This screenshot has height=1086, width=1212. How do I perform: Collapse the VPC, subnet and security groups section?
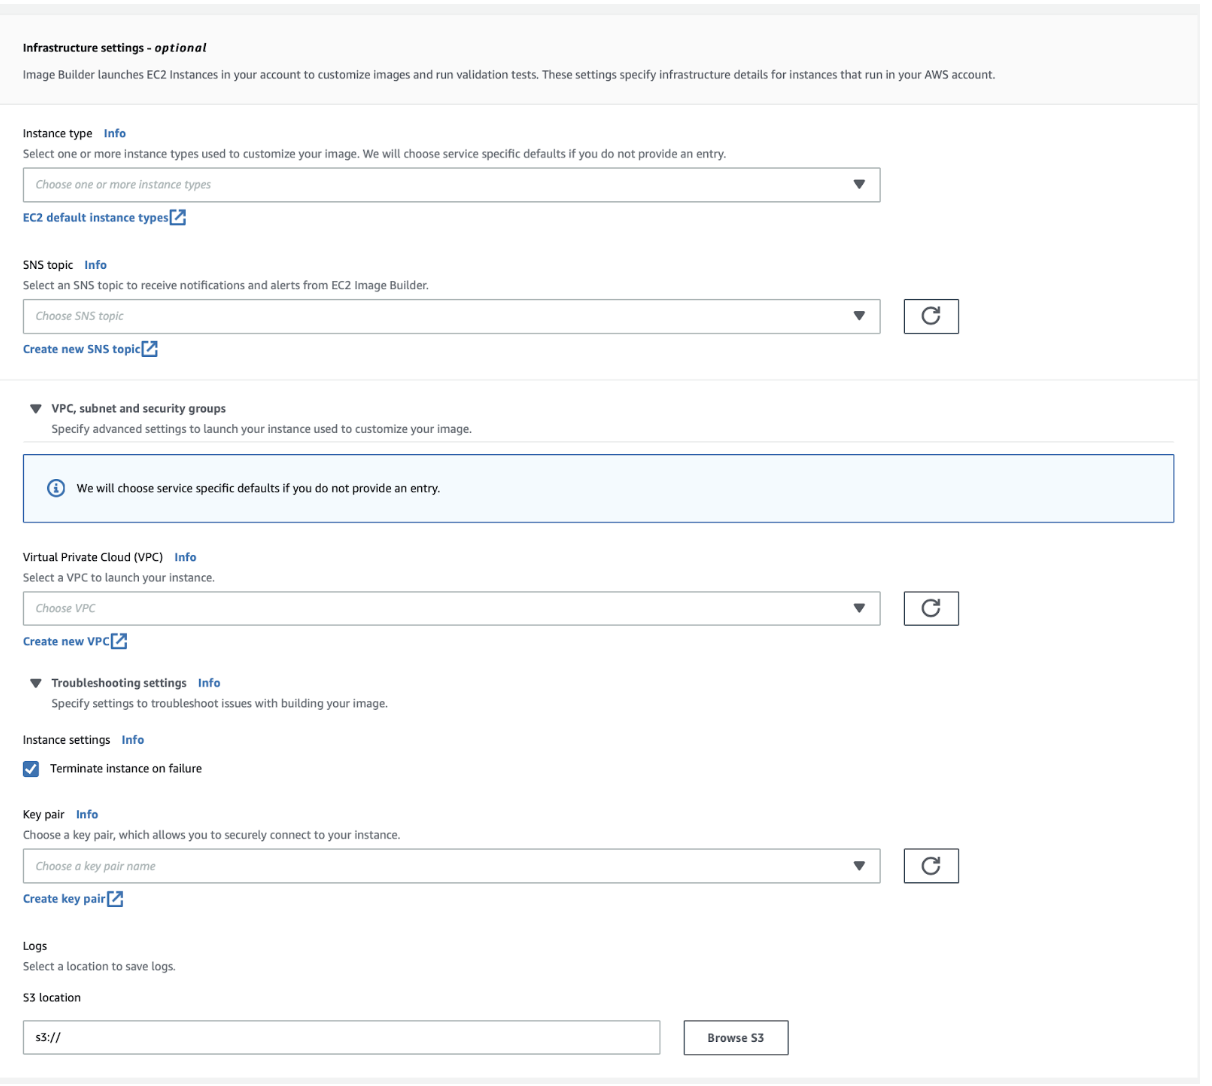(36, 409)
